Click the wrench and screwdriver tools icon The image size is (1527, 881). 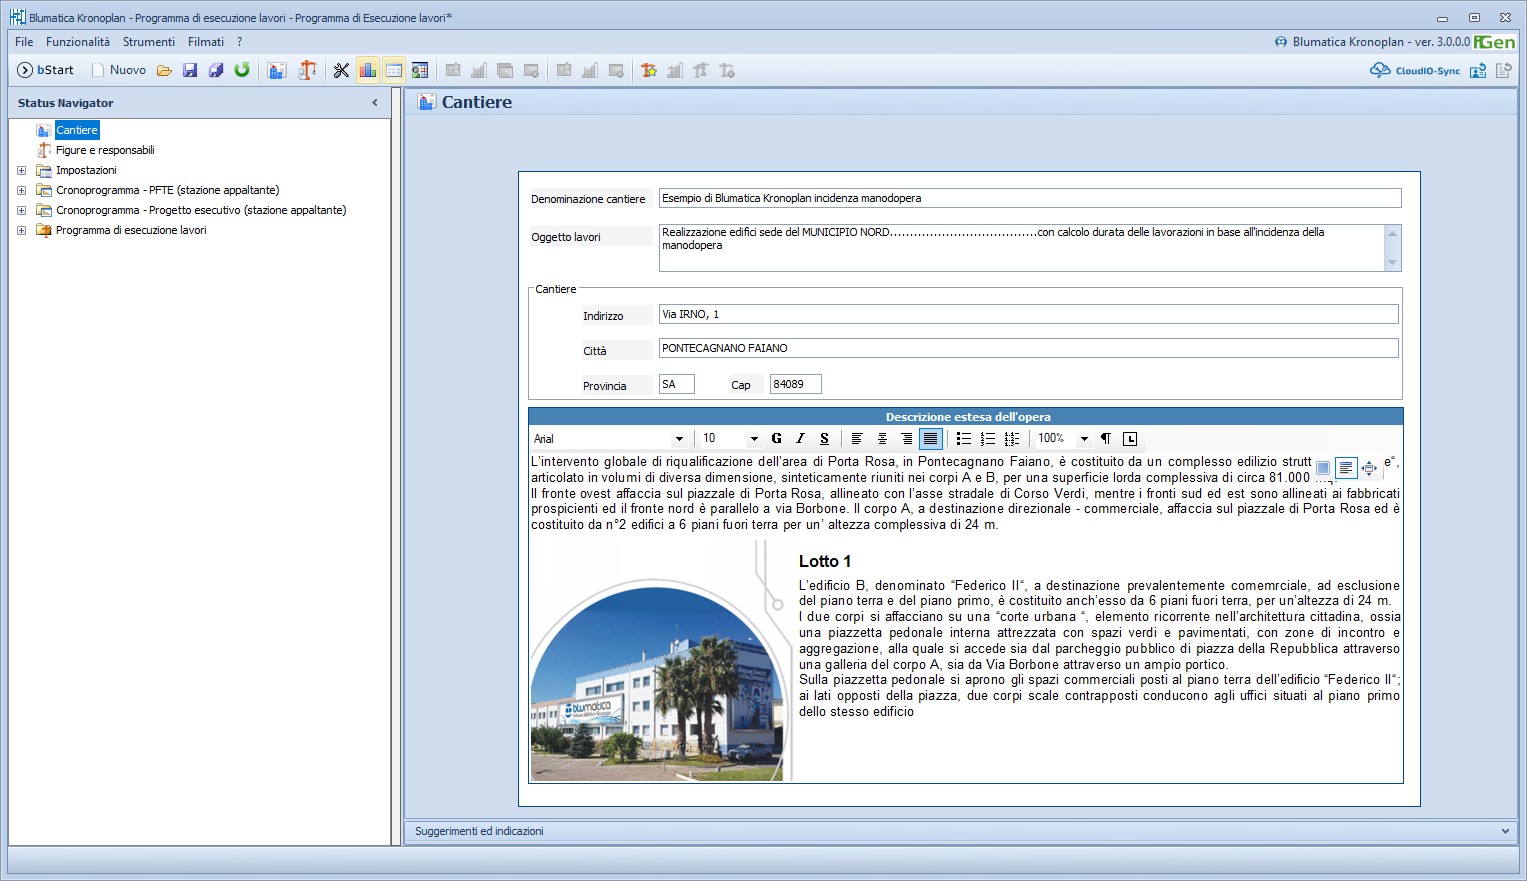point(341,70)
